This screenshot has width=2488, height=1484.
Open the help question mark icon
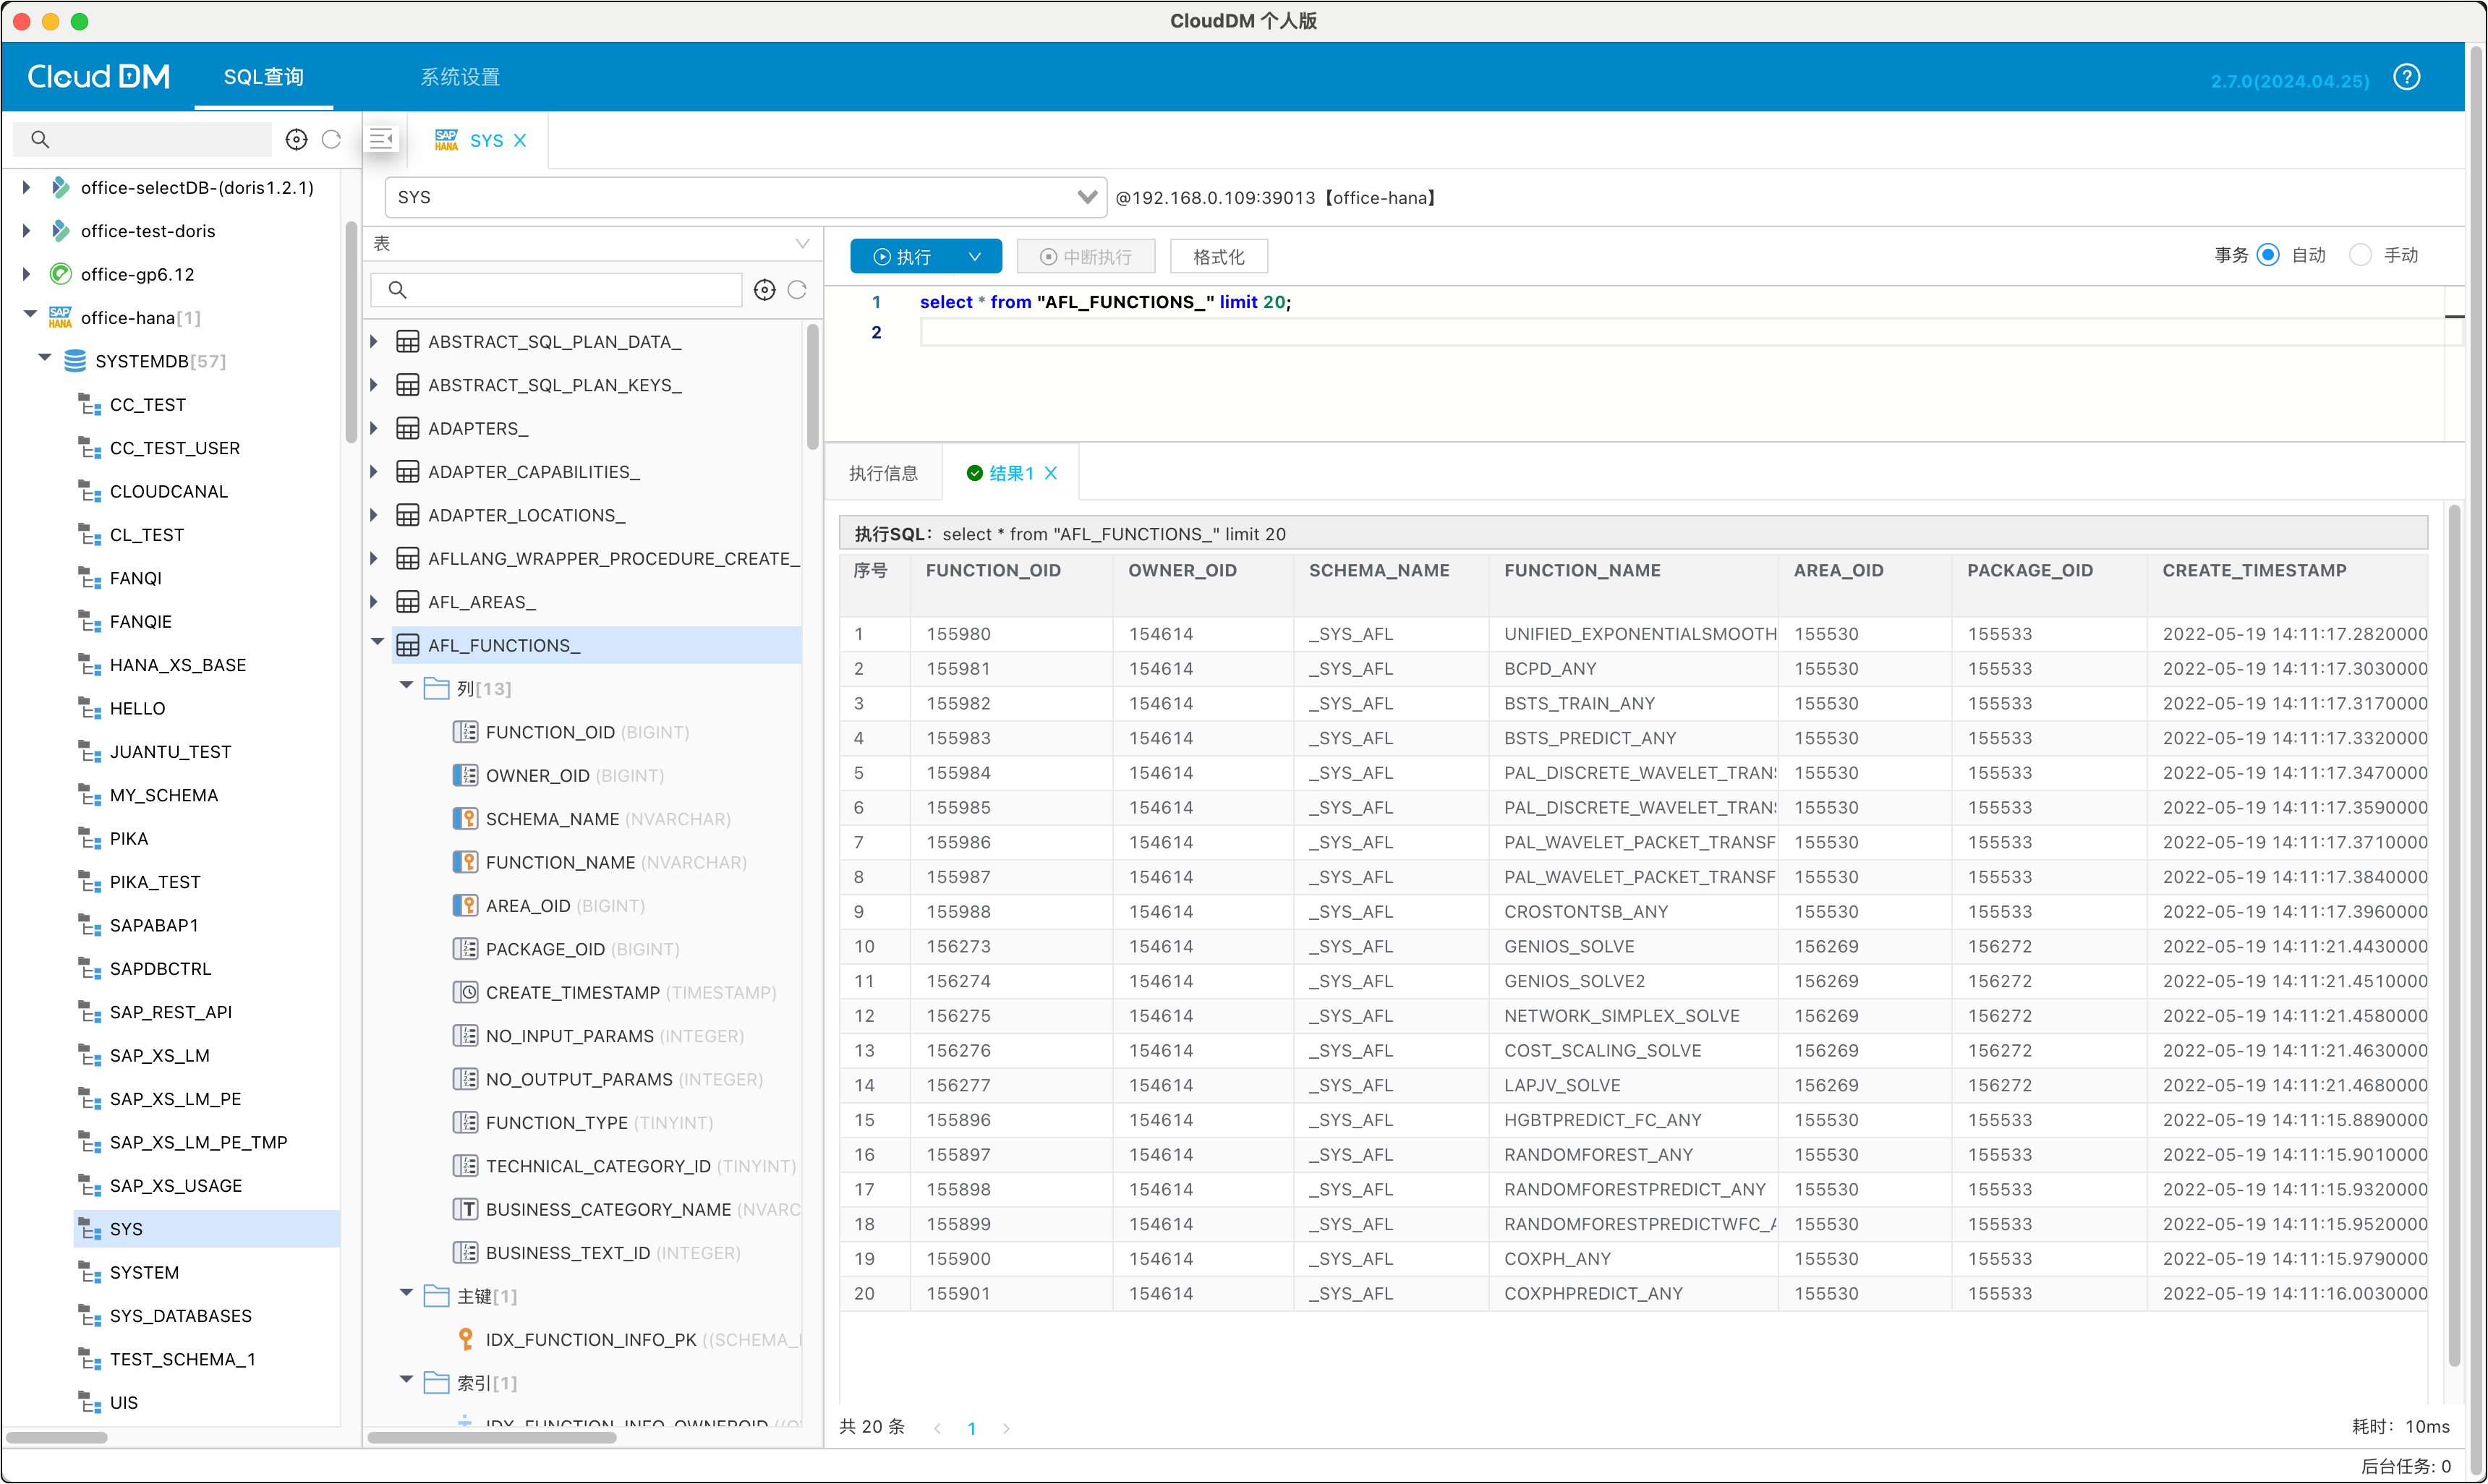click(2406, 77)
